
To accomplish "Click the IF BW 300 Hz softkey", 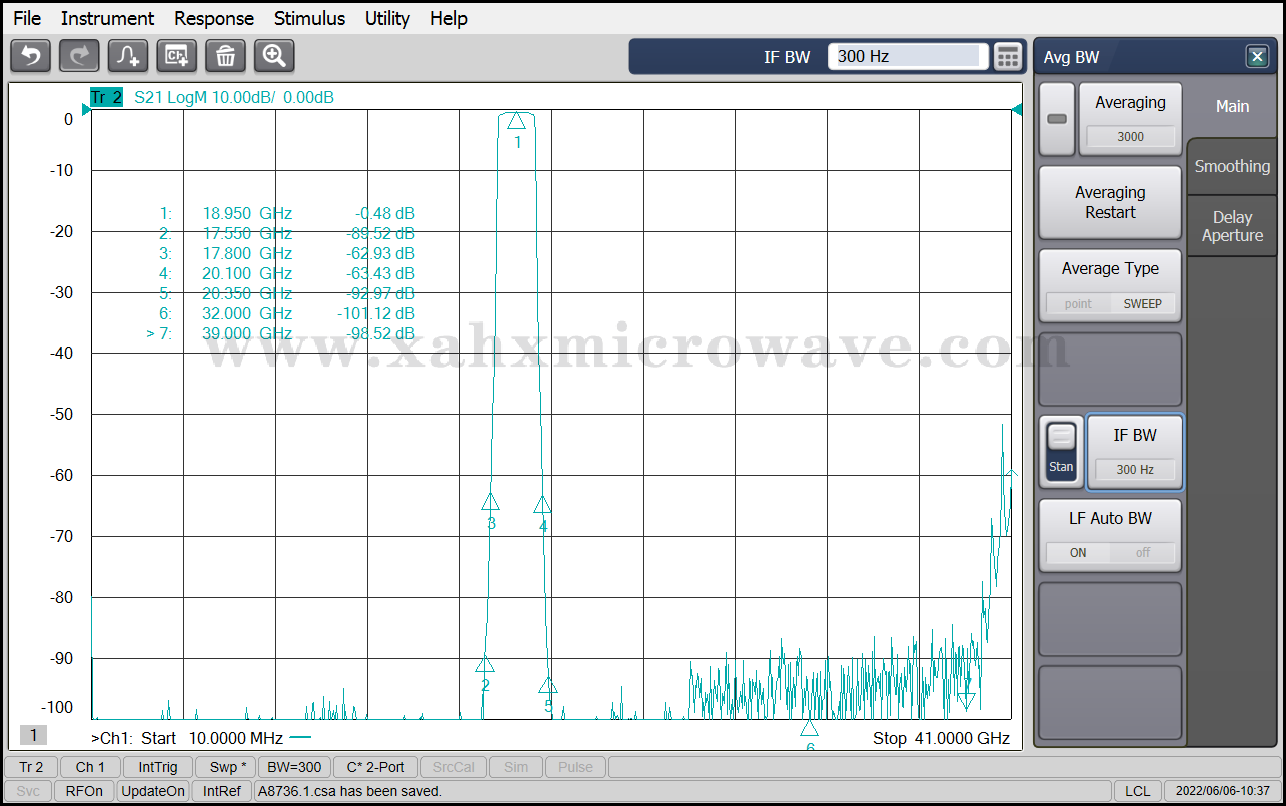I will [1135, 452].
